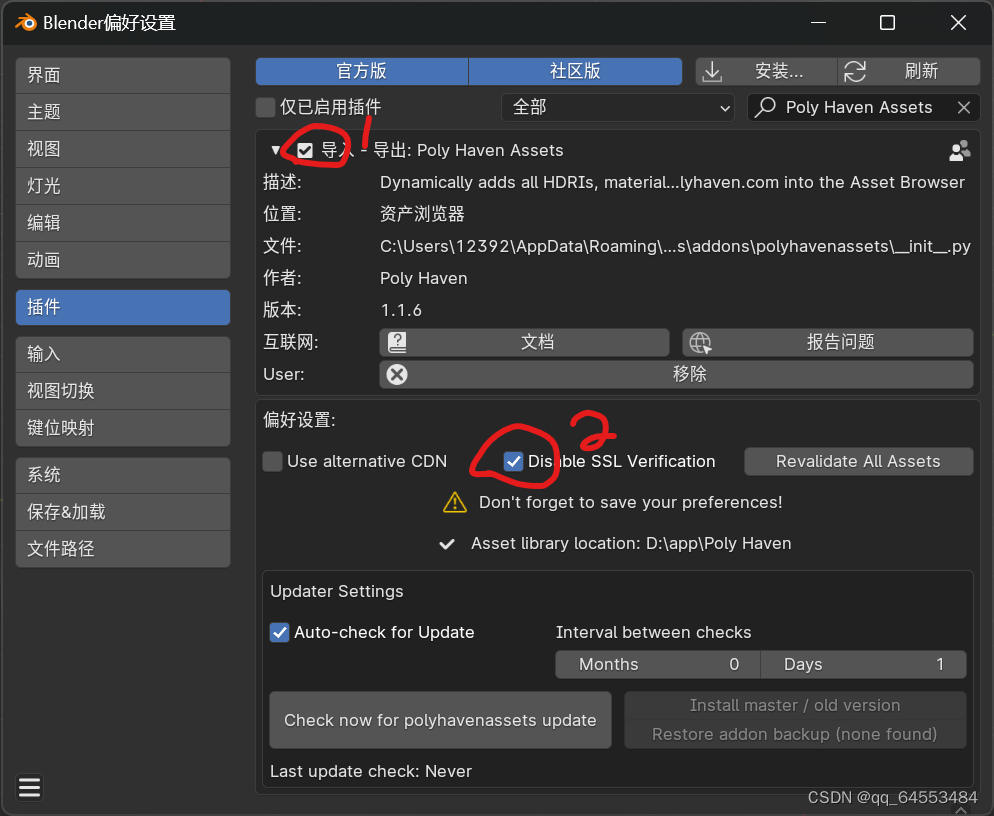Click the documentation book icon

point(397,342)
